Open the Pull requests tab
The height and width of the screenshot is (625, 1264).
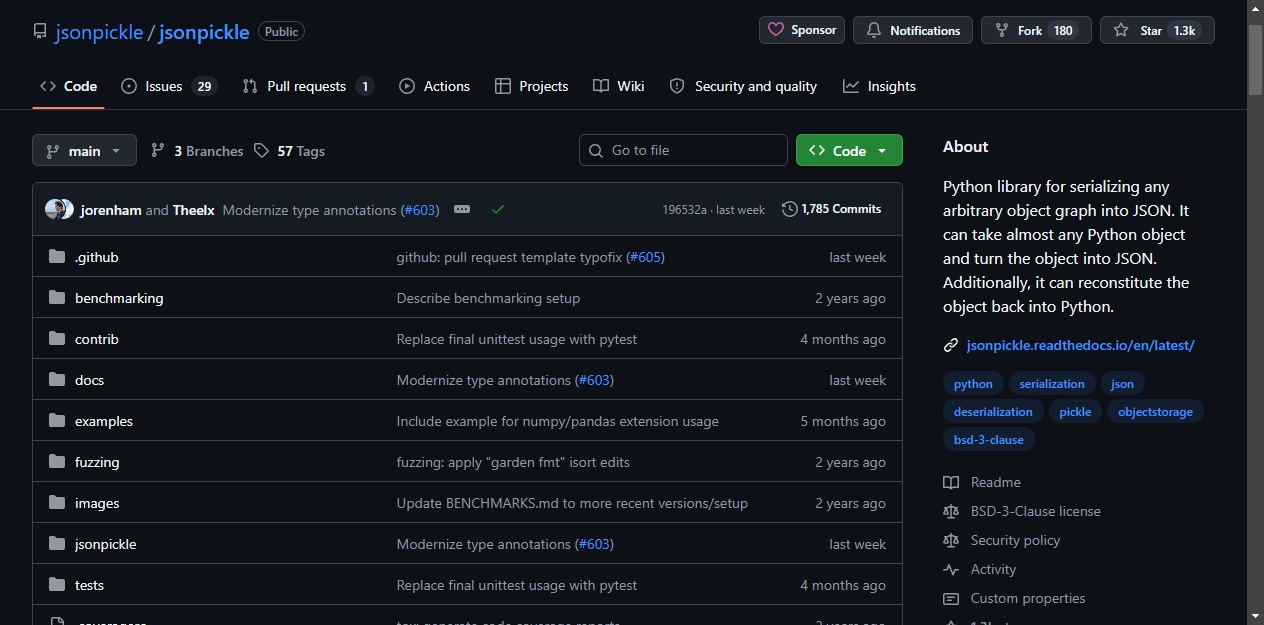308,86
